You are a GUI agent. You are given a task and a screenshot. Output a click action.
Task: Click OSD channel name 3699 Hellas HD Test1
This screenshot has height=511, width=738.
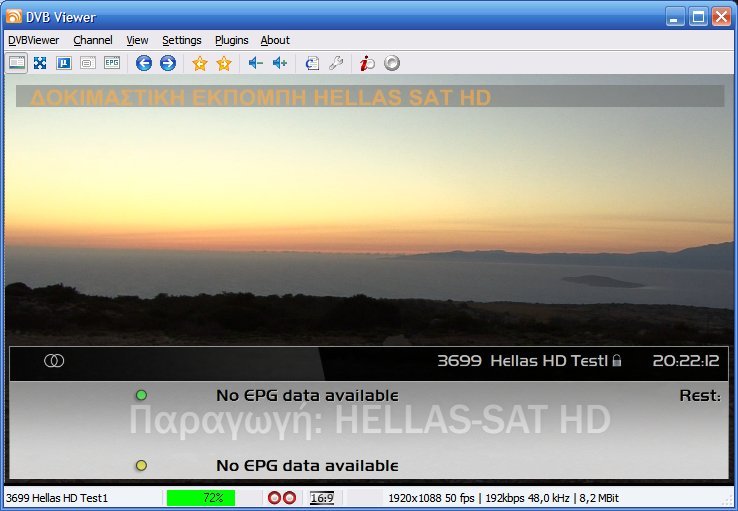tap(523, 361)
